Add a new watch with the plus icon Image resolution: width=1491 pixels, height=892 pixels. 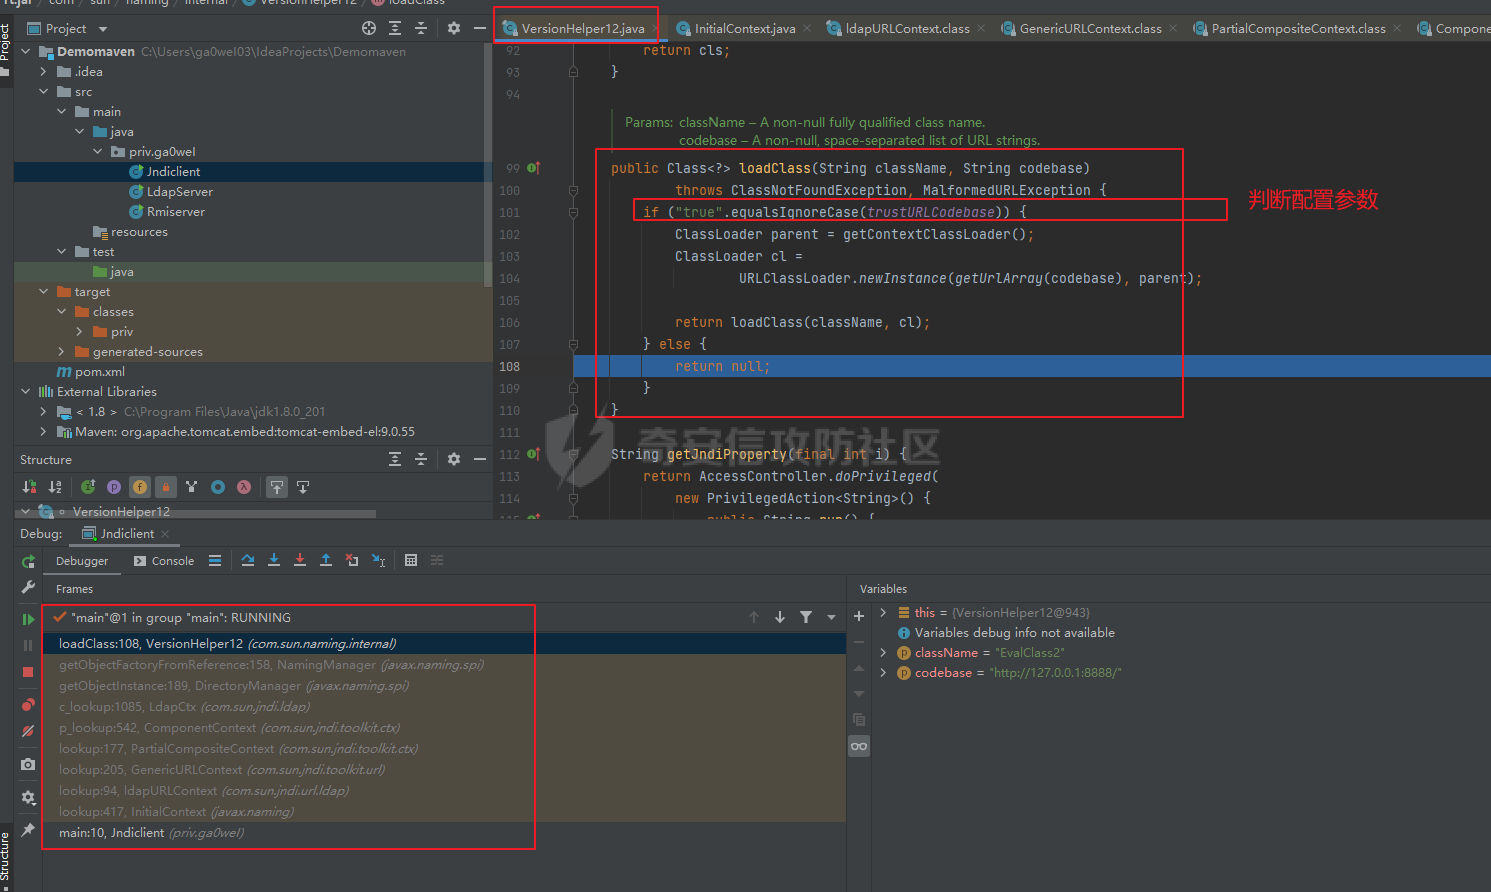[x=859, y=616]
